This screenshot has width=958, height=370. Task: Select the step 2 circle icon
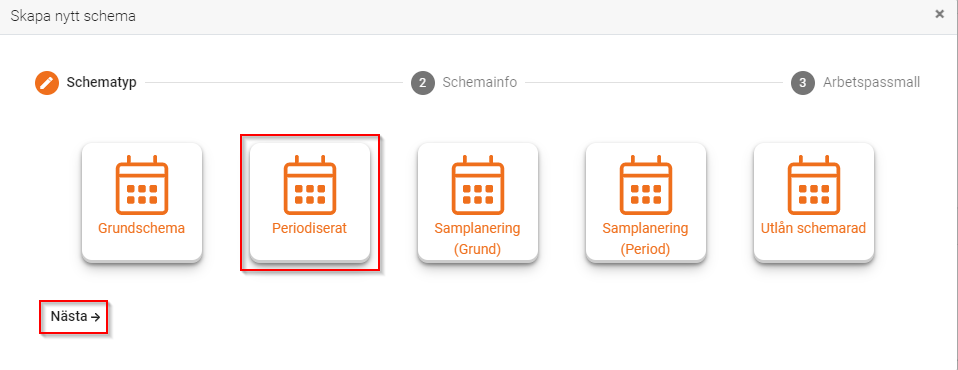click(x=423, y=83)
